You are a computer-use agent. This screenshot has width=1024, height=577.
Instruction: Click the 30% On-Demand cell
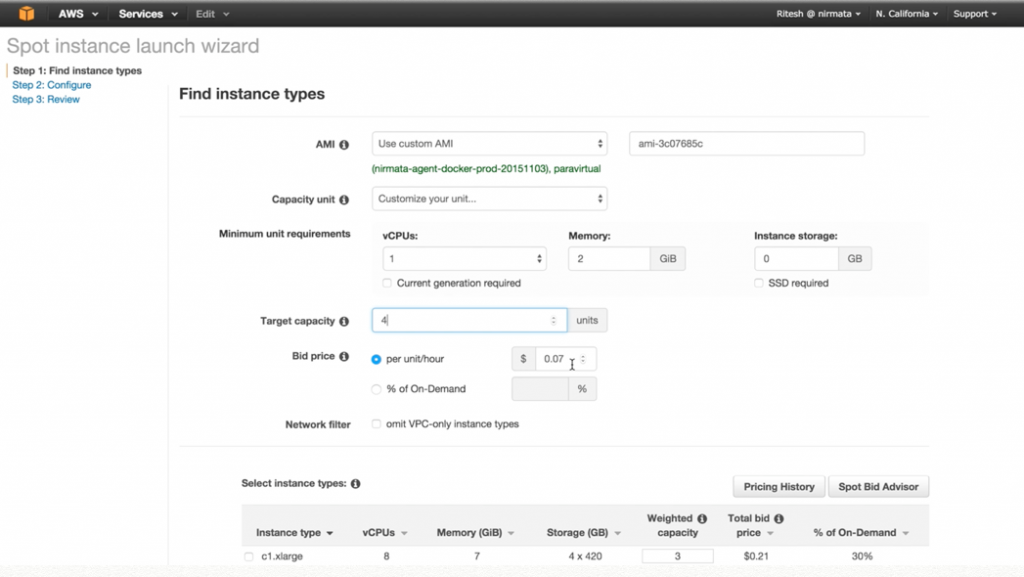point(862,557)
